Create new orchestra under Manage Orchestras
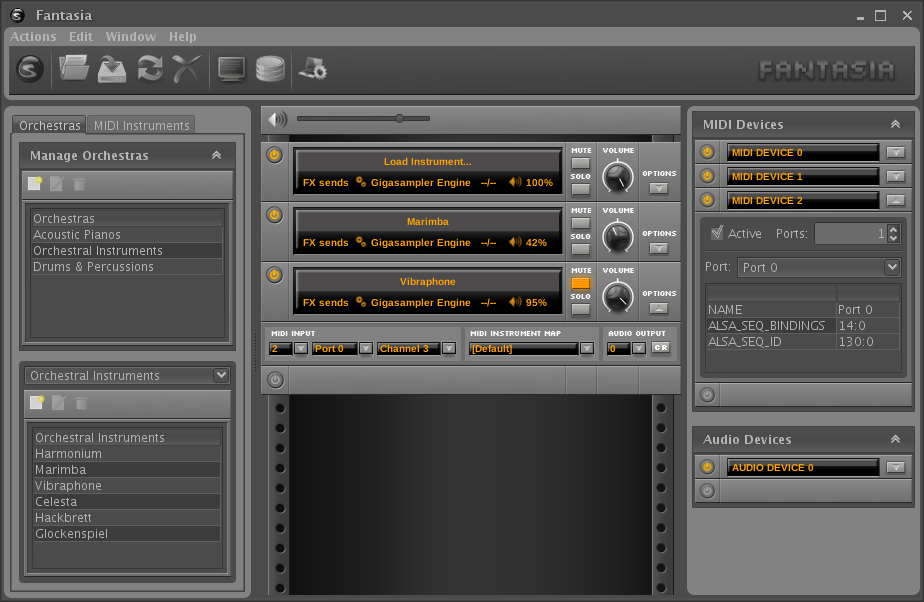 point(36,184)
